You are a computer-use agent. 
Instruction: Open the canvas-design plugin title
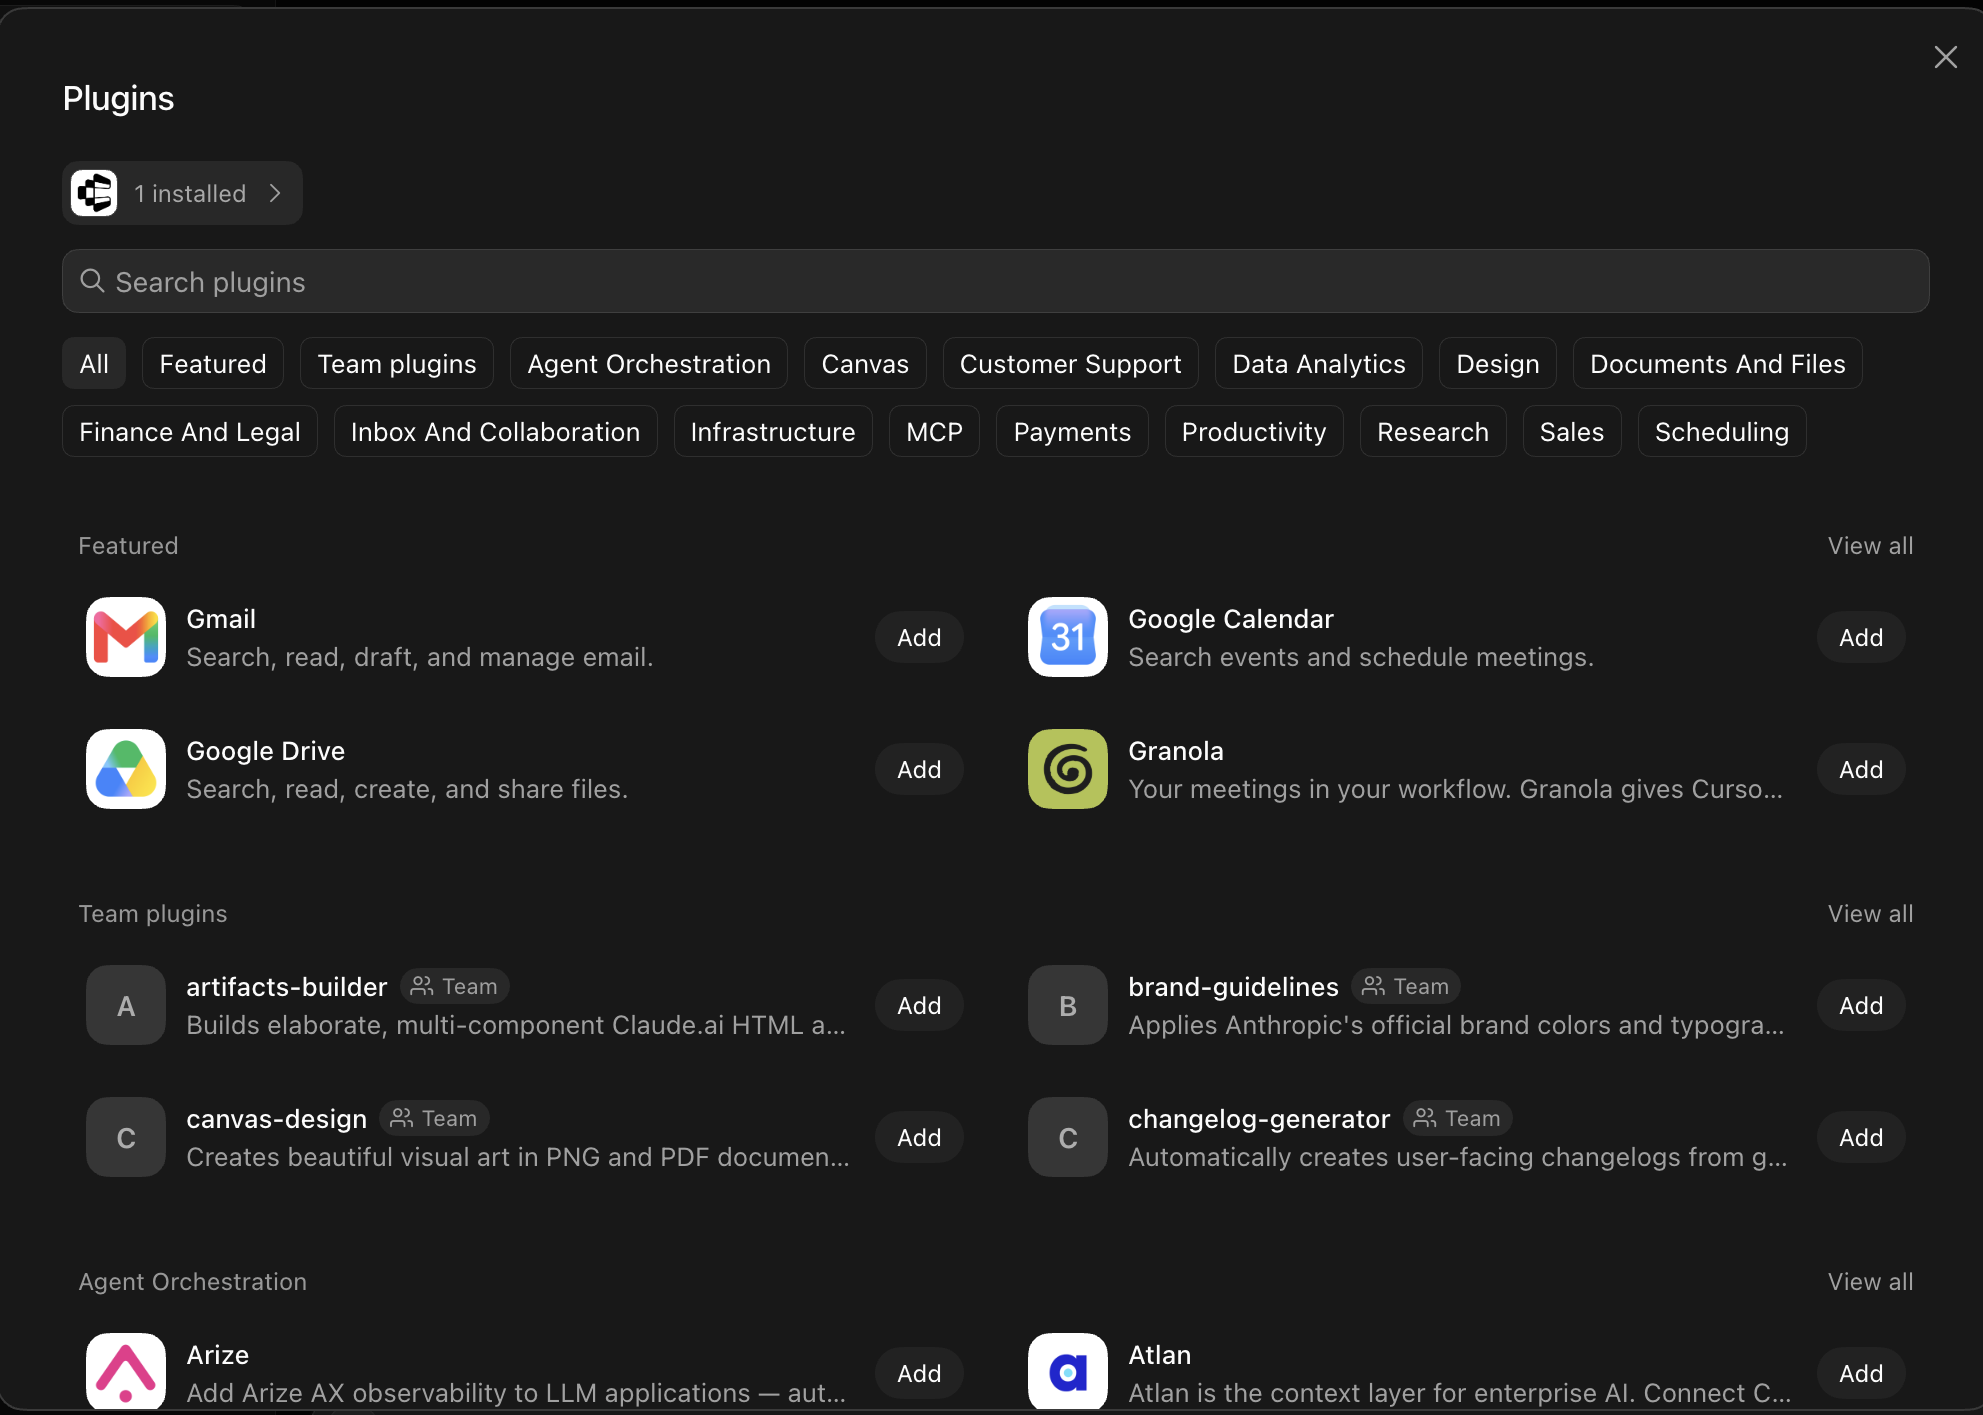pyautogui.click(x=277, y=1119)
